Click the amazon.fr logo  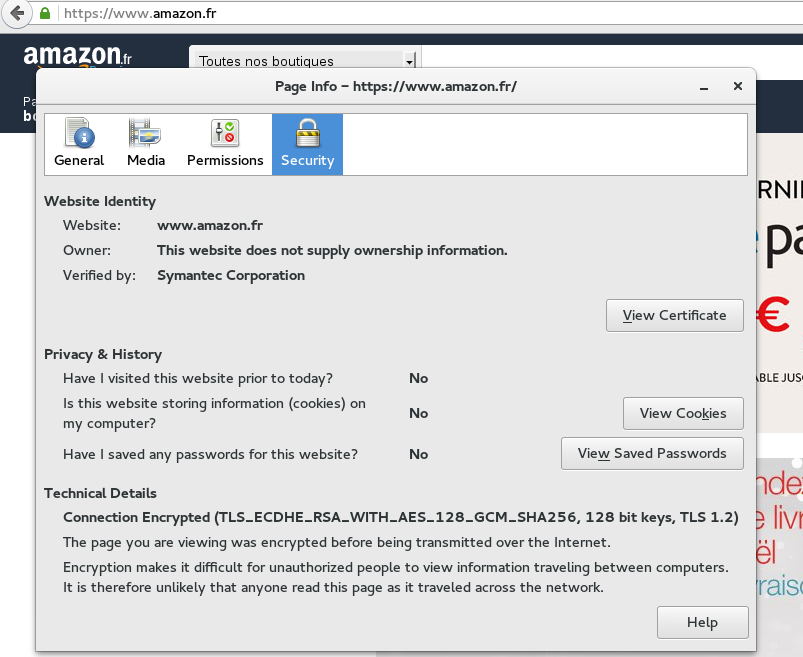(80, 58)
